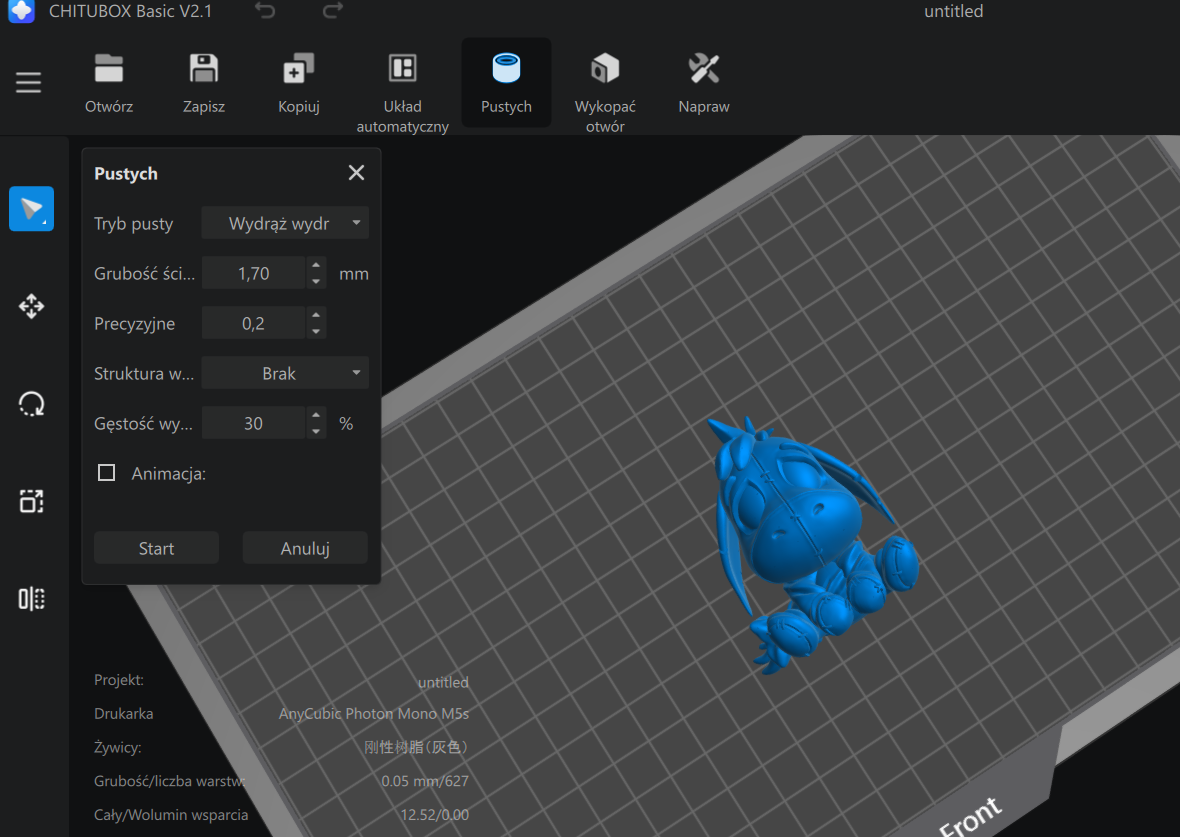Choose the scale tool in sidebar
Viewport: 1180px width, 837px height.
32,501
